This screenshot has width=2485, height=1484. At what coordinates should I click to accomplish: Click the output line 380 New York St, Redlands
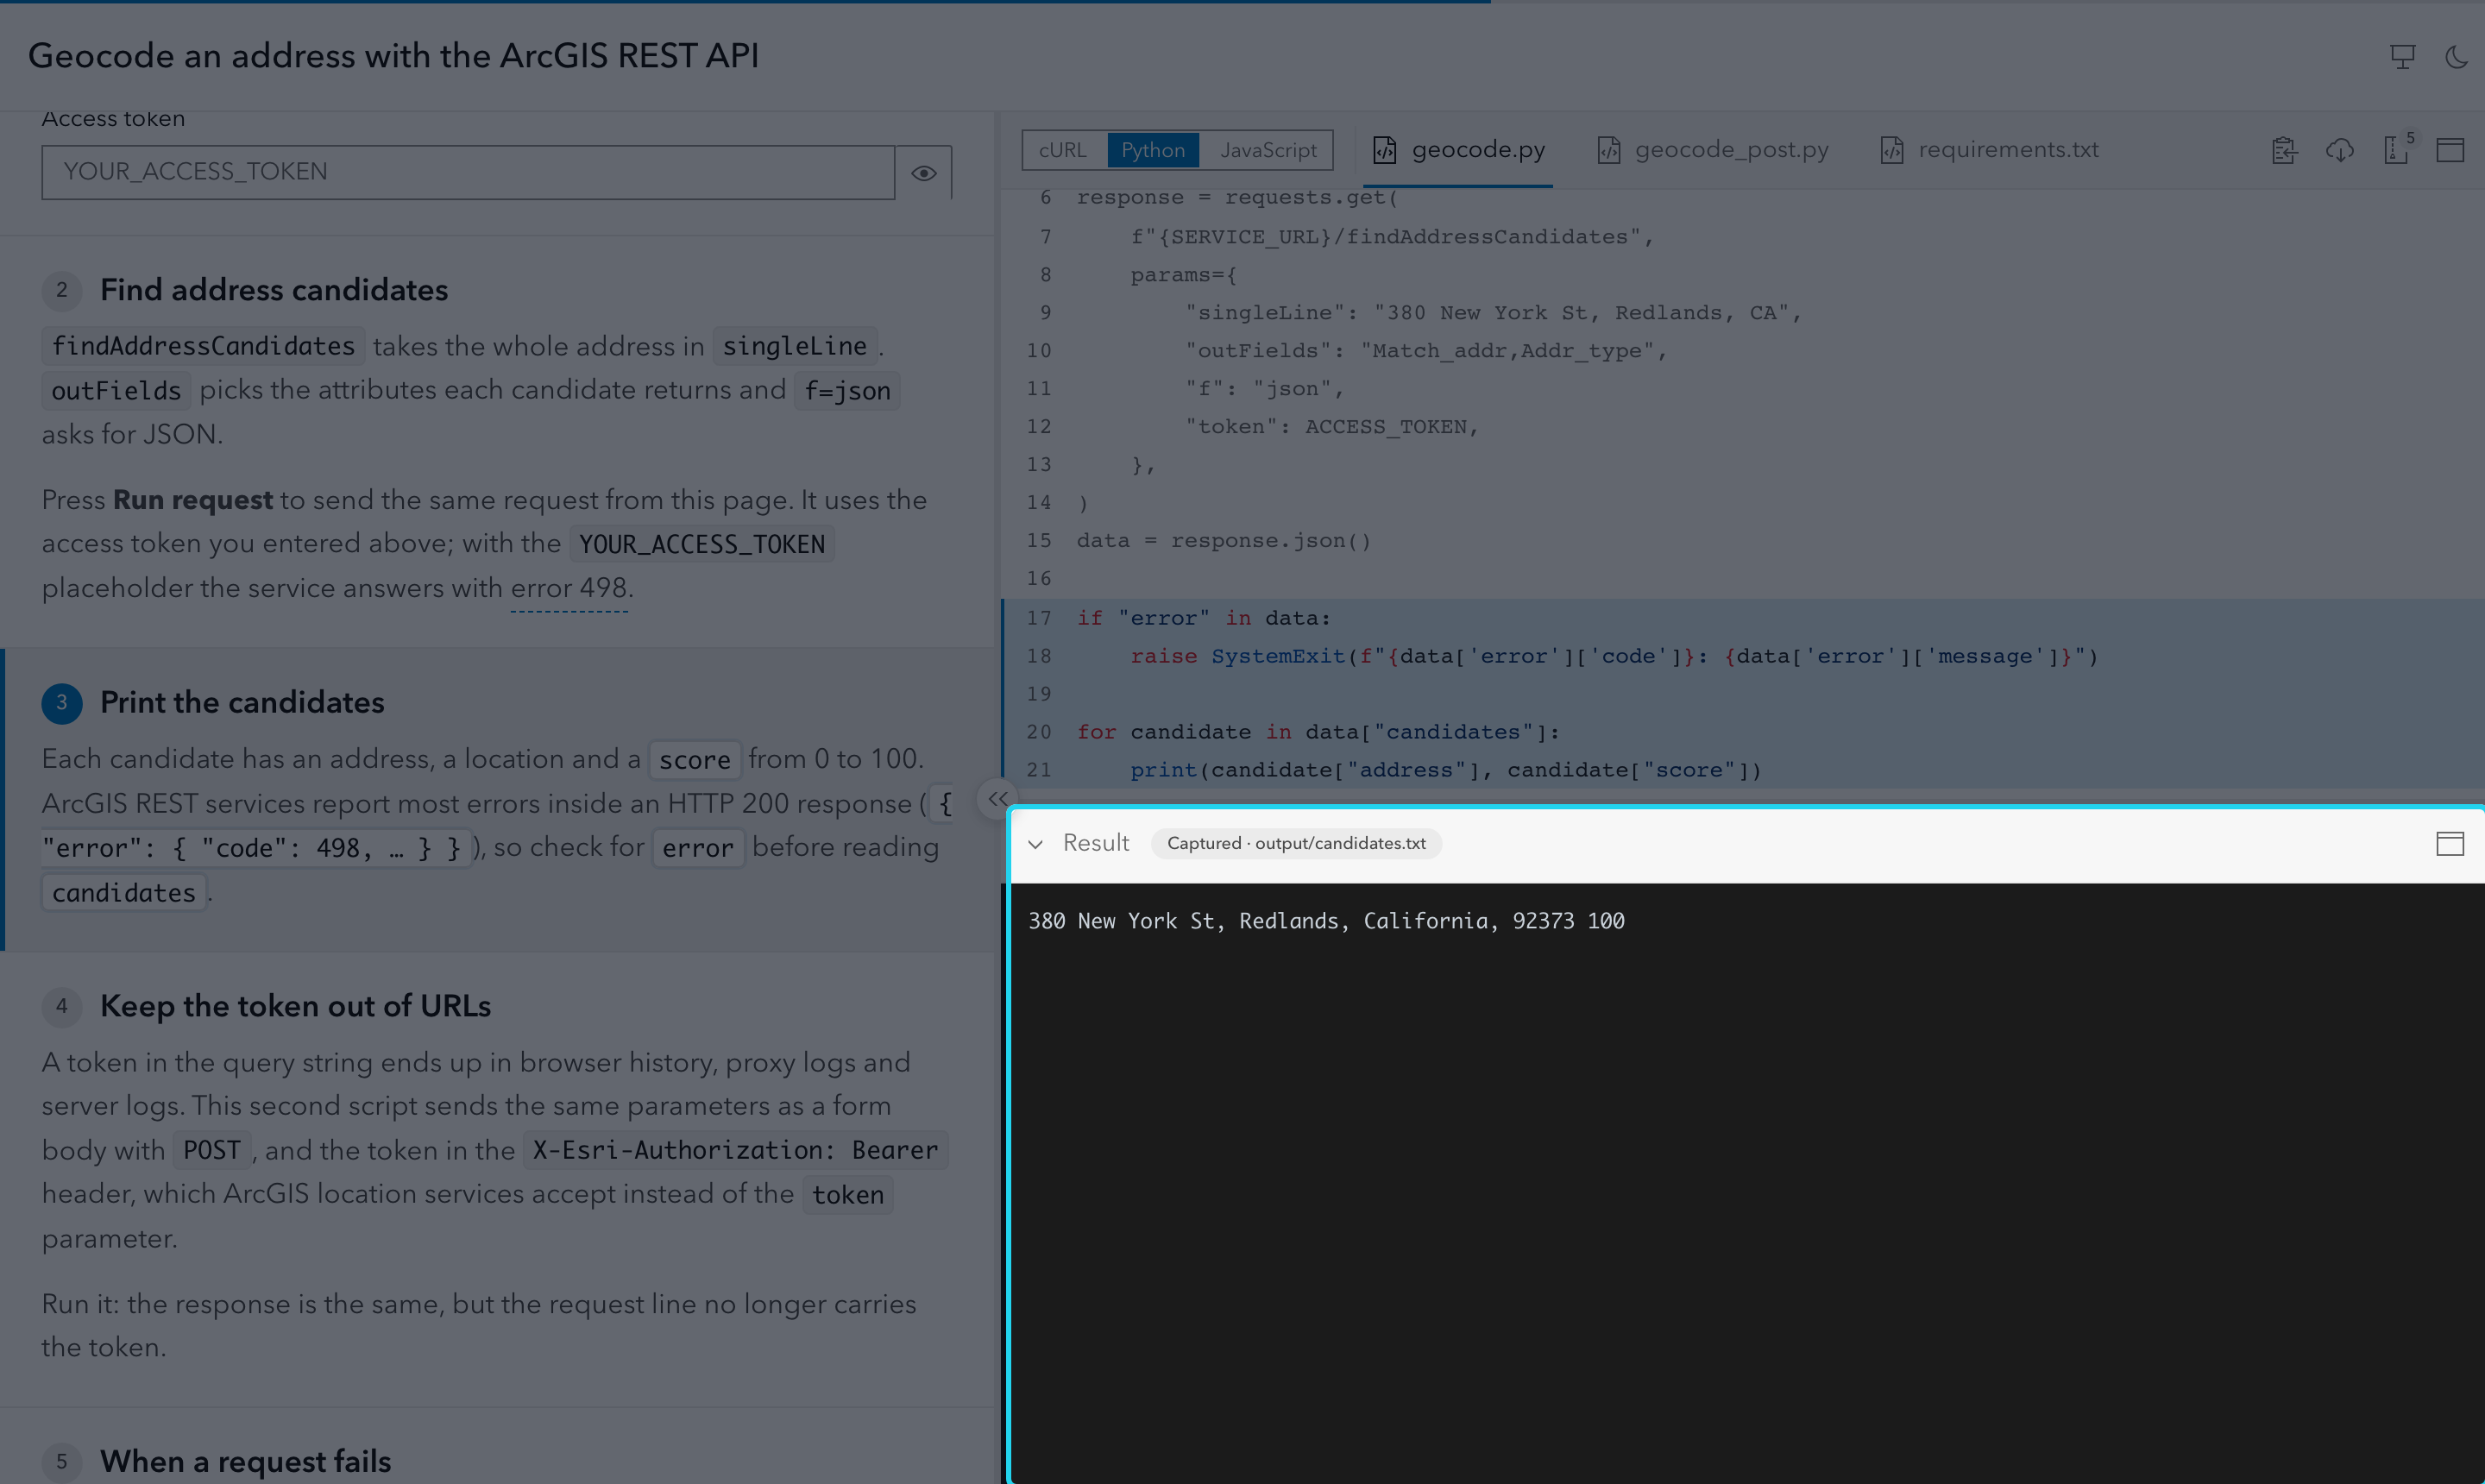pos(1326,921)
